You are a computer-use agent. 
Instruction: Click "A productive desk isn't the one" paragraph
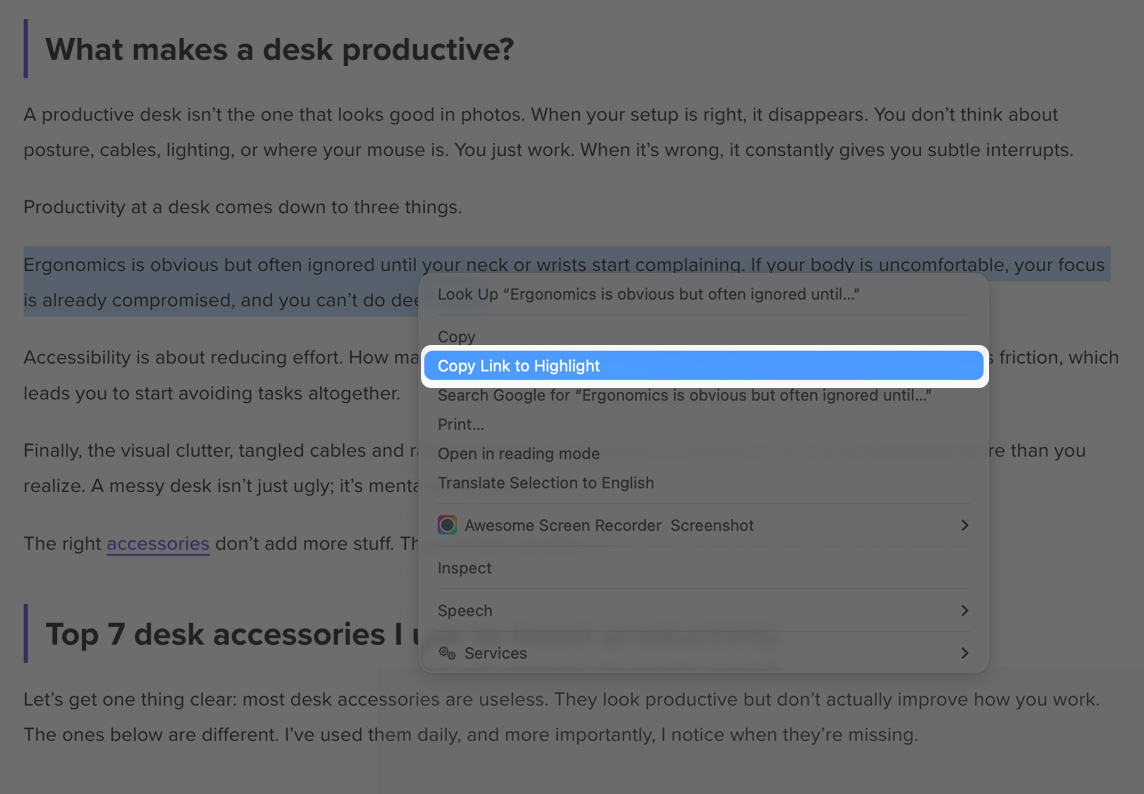[x=548, y=132]
